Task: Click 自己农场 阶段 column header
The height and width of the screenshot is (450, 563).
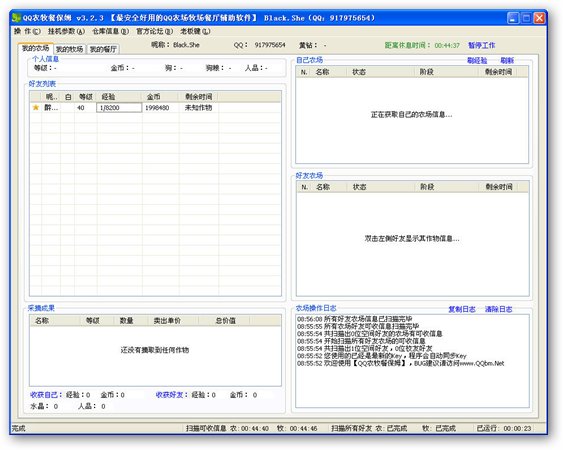Action: (446, 72)
